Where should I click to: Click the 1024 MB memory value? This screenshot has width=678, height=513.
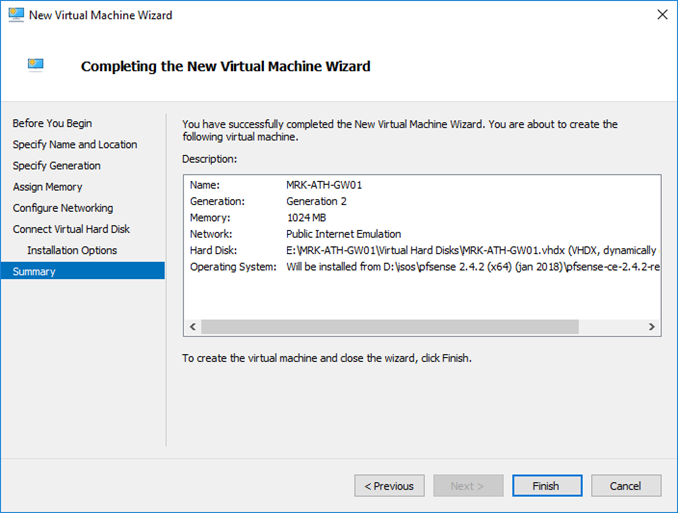pyautogui.click(x=306, y=218)
